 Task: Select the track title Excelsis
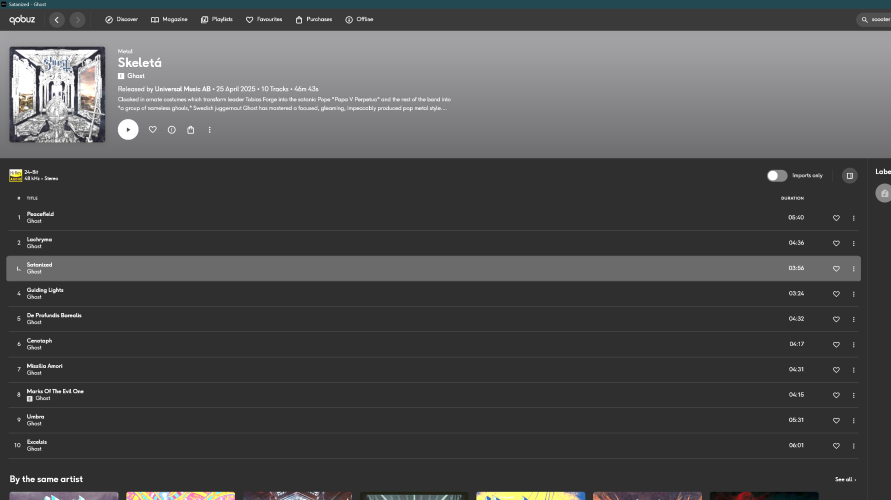[37, 442]
